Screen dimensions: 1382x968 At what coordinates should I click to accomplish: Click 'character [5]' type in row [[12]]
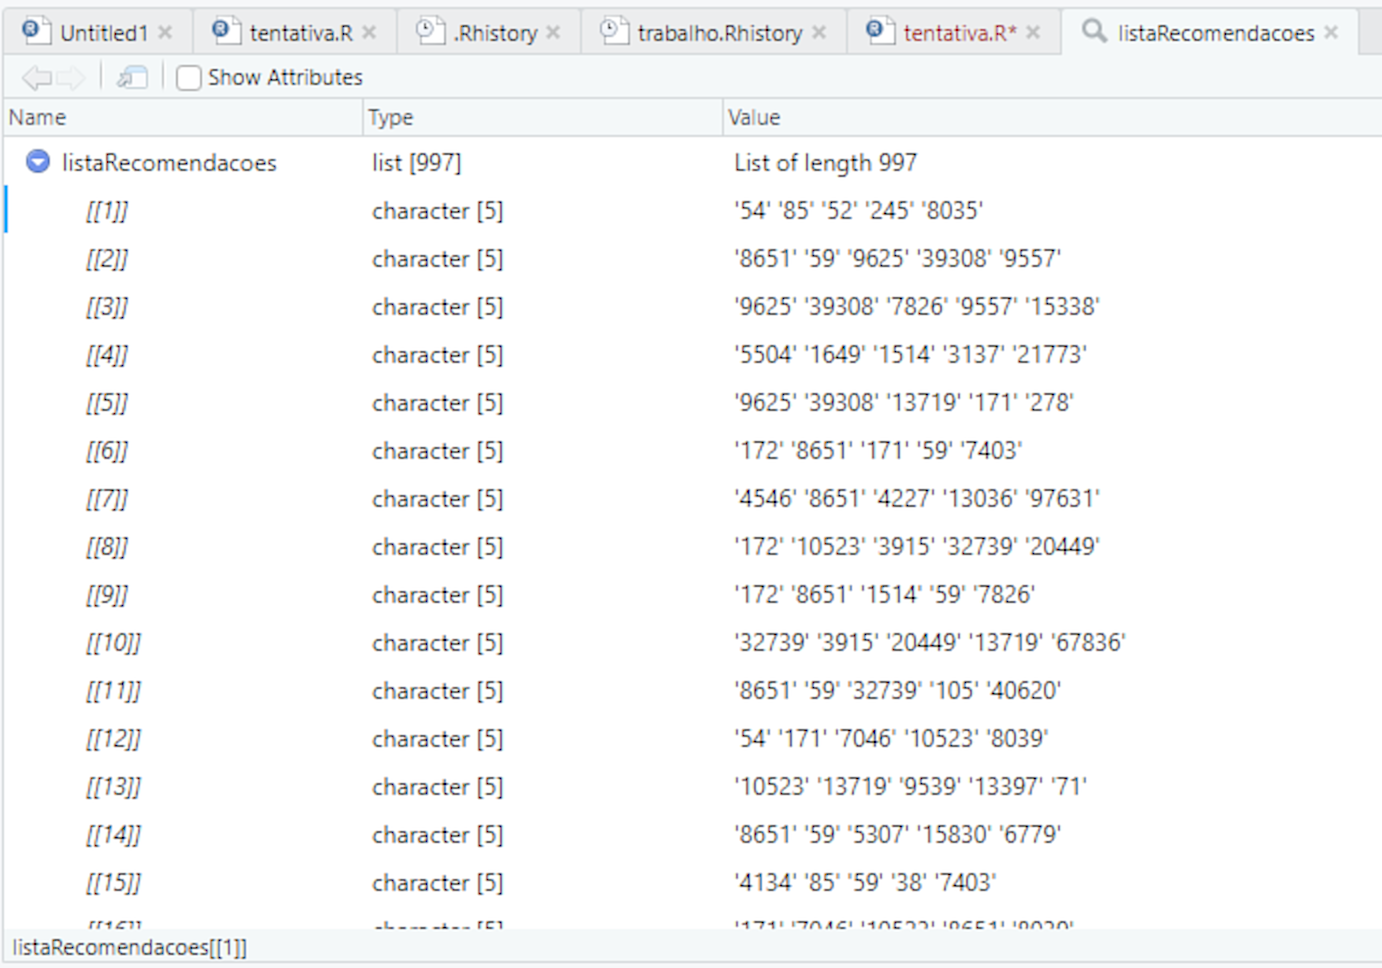(438, 738)
